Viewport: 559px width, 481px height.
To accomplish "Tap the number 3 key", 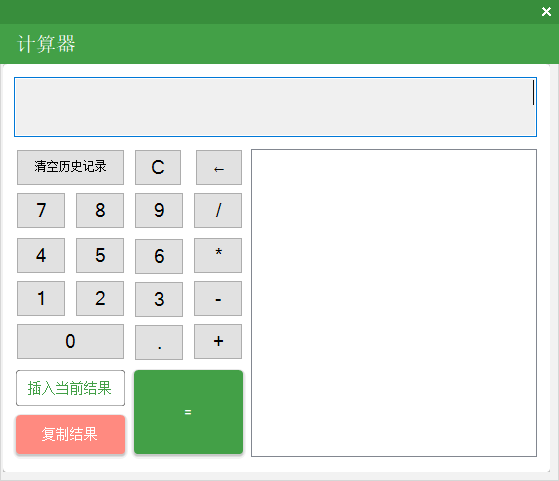I will [x=159, y=300].
